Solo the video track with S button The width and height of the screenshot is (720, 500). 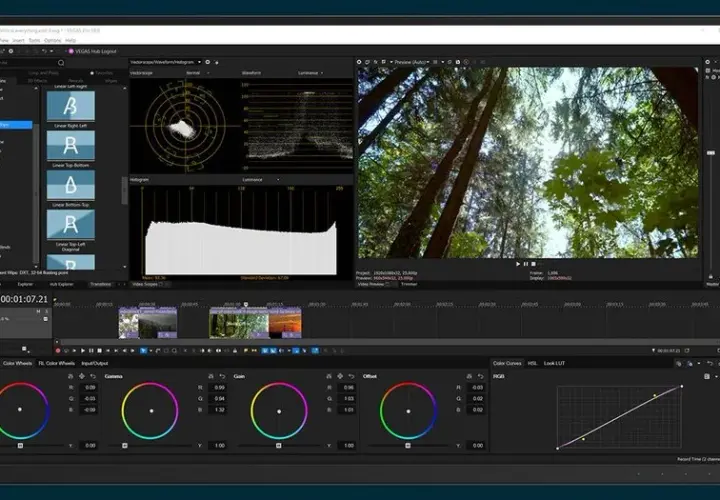[46, 311]
